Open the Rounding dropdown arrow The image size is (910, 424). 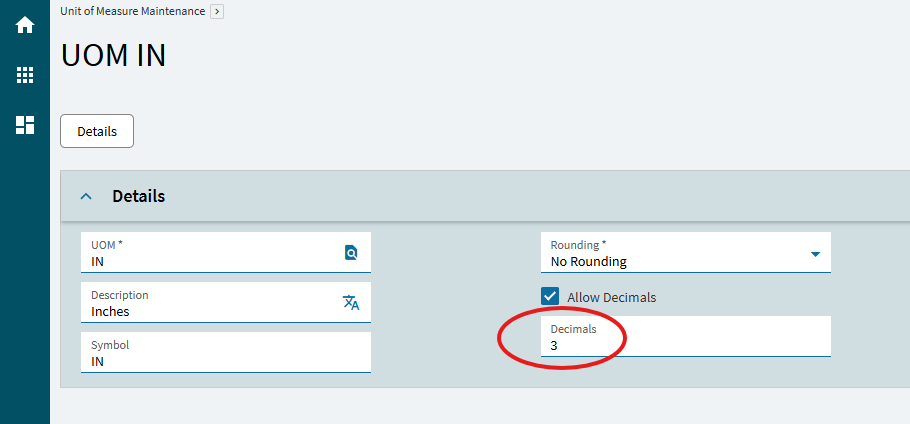click(x=815, y=254)
